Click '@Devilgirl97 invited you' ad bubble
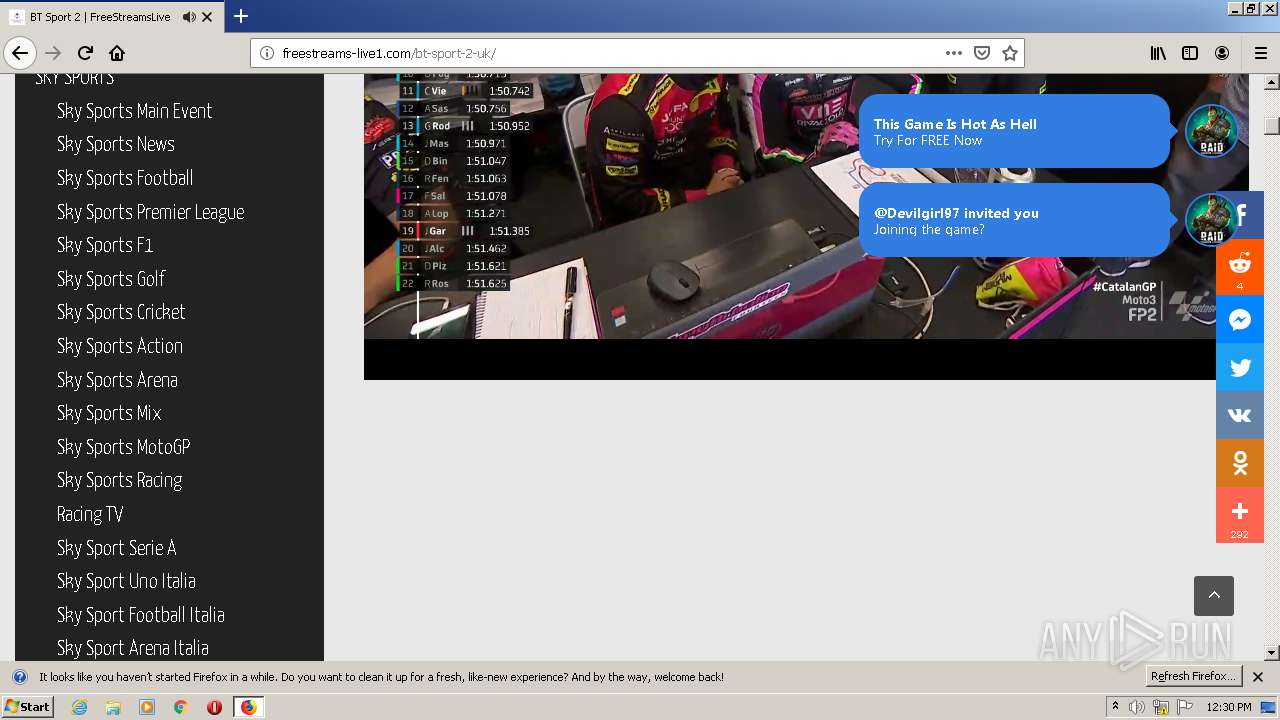This screenshot has width=1280, height=720. tap(1013, 220)
